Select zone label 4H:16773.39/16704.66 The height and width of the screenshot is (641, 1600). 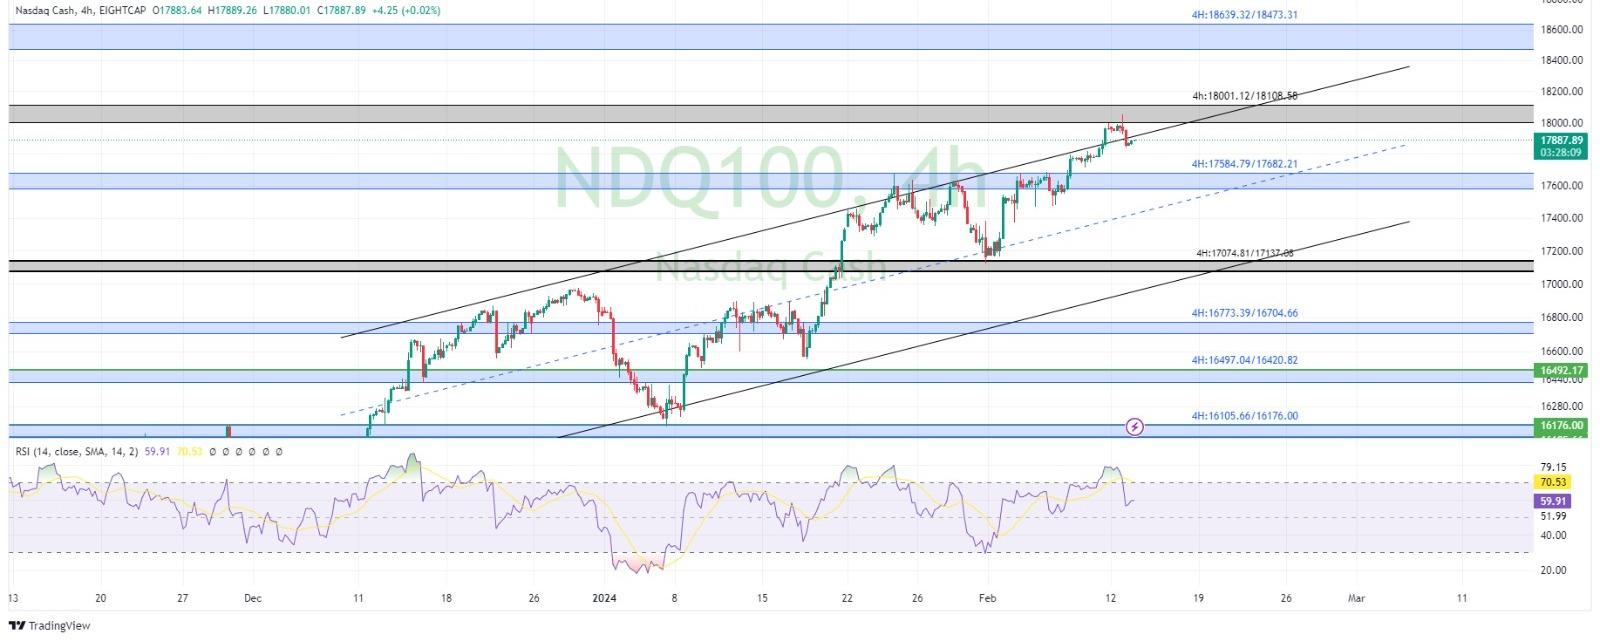coord(1245,313)
